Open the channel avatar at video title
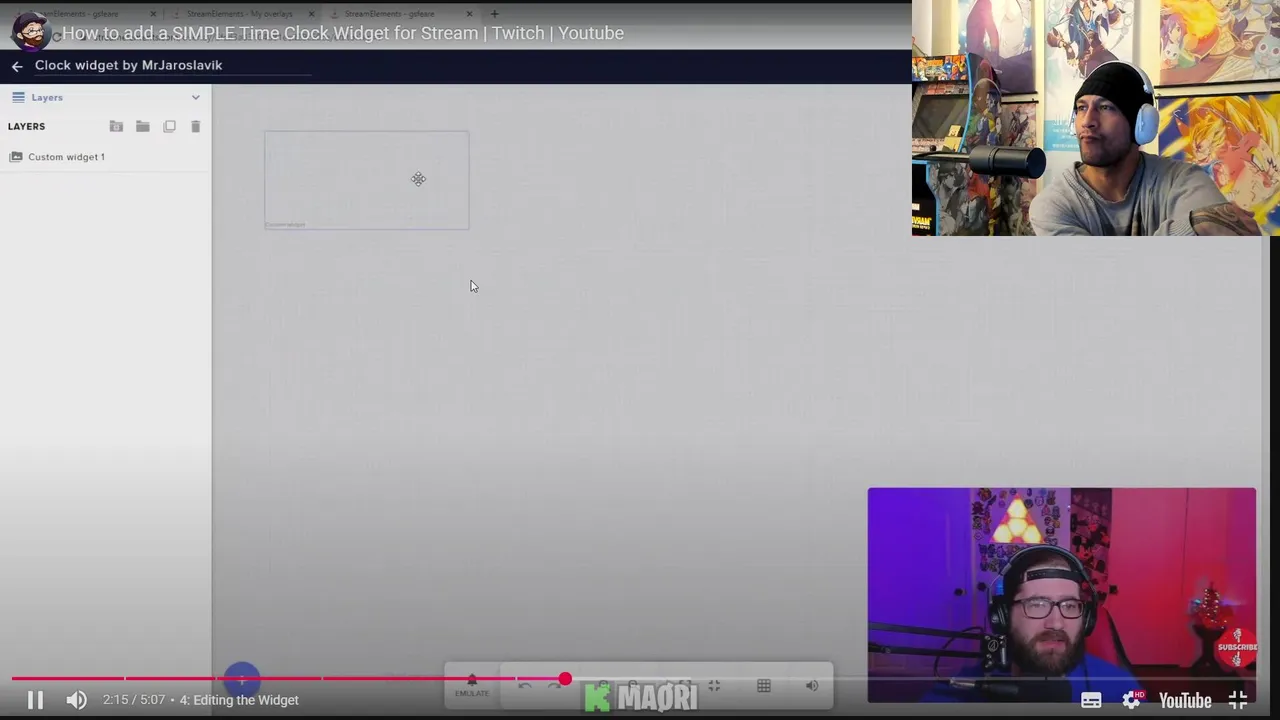The image size is (1280, 720). [30, 32]
